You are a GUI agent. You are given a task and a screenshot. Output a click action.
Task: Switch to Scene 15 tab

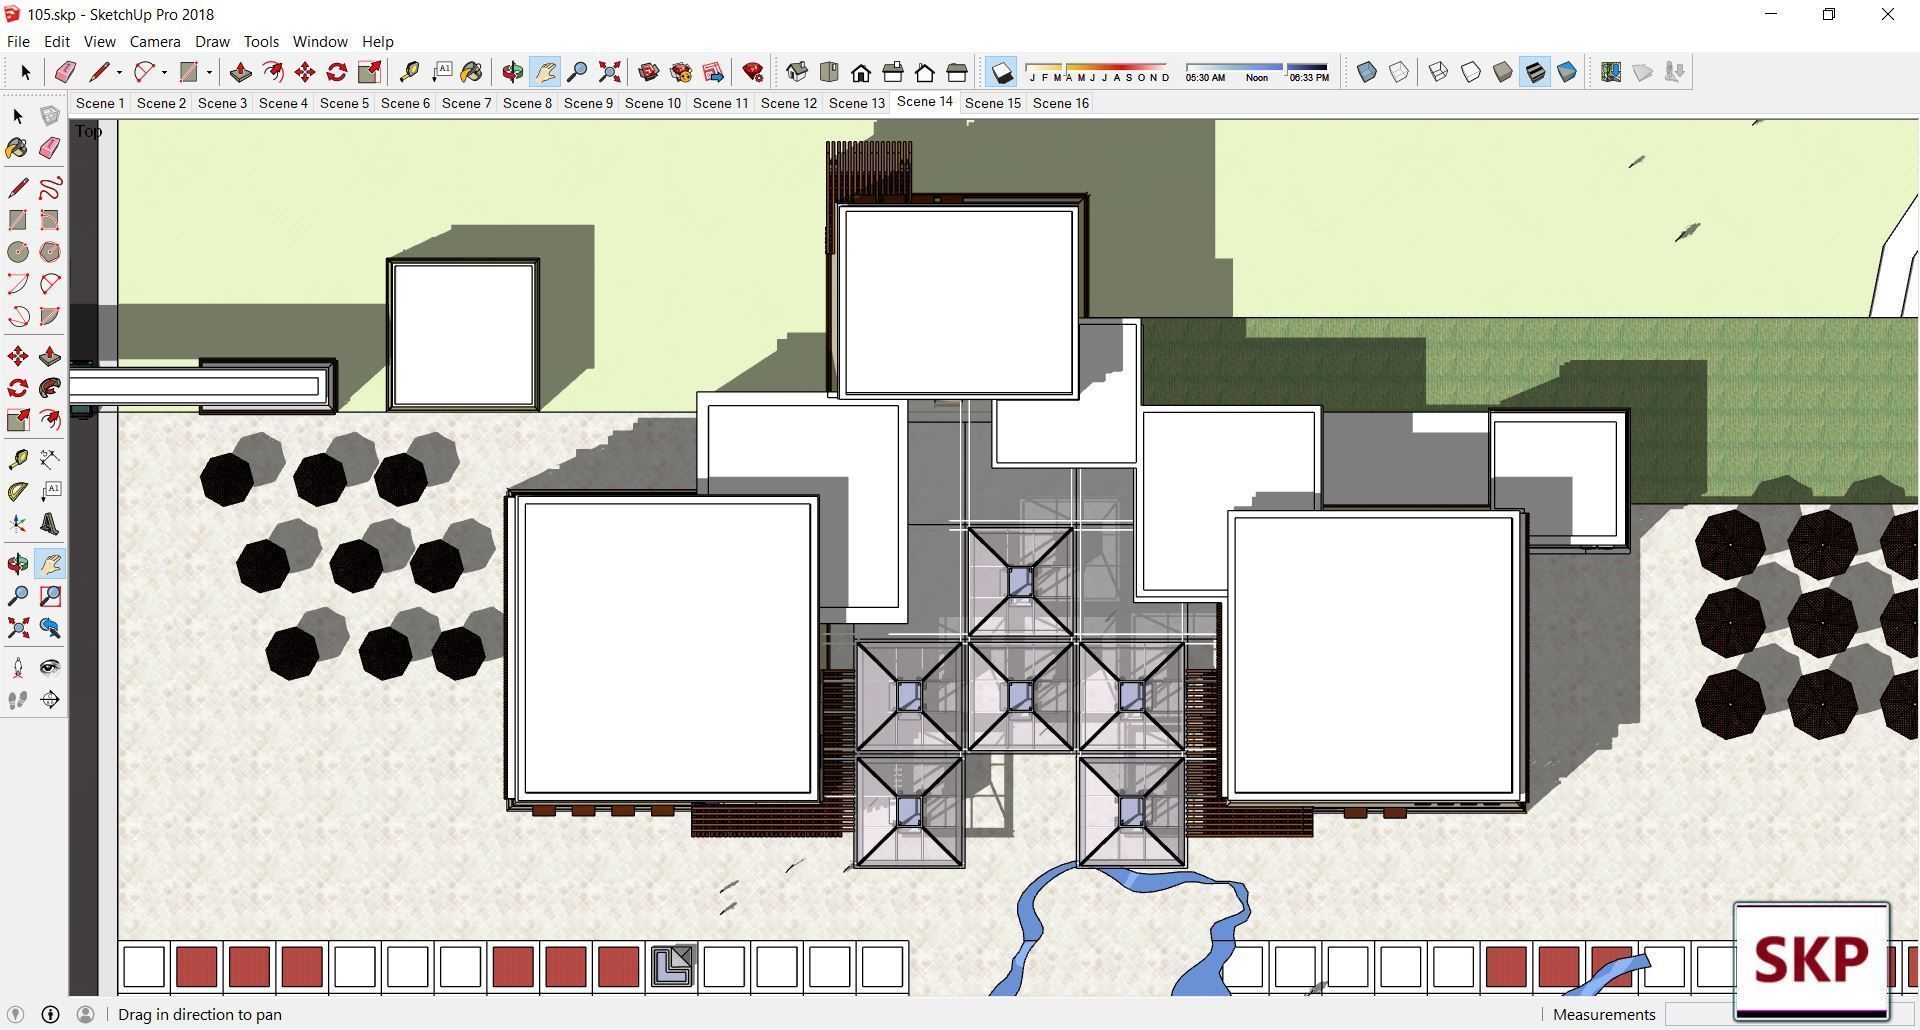point(993,103)
